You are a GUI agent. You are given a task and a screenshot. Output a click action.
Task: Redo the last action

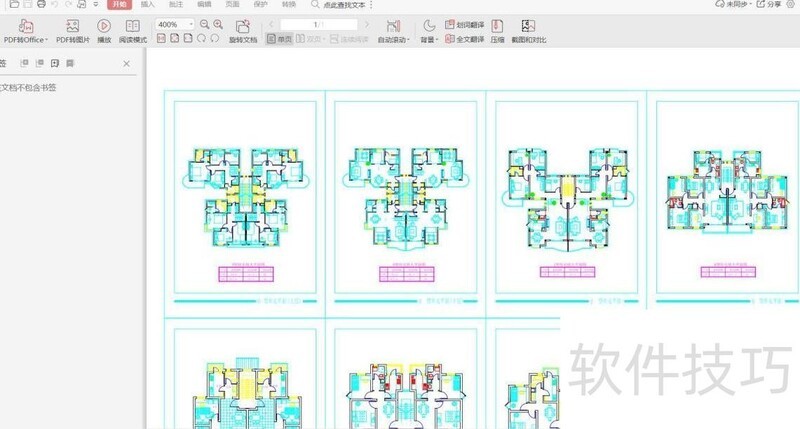[x=68, y=4]
